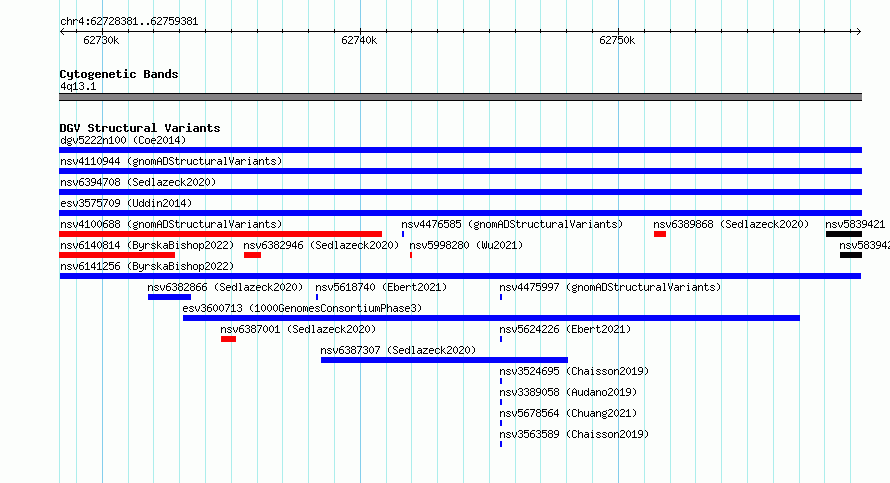890x483 pixels.
Task: Select the short blue bar under nsv6382866
Action: click(169, 297)
